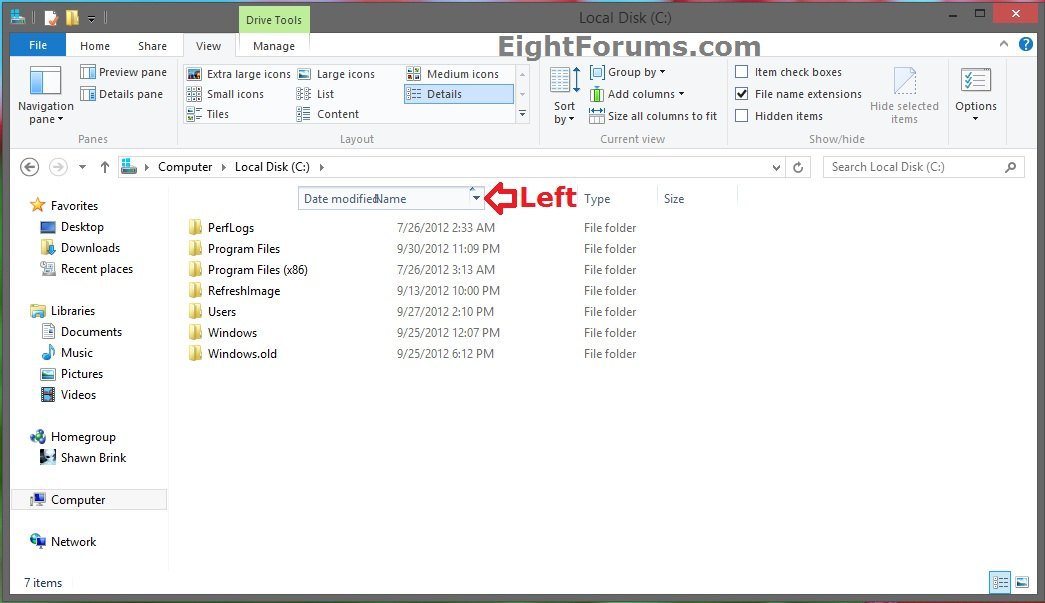Open the Add columns dropdown
This screenshot has width=1045, height=603.
point(638,94)
